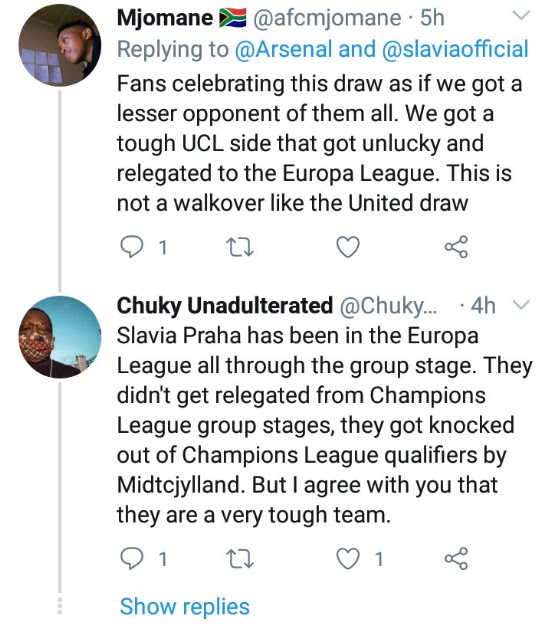The height and width of the screenshot is (639, 552).
Task: Click the Mjomane display name
Action: point(165,18)
